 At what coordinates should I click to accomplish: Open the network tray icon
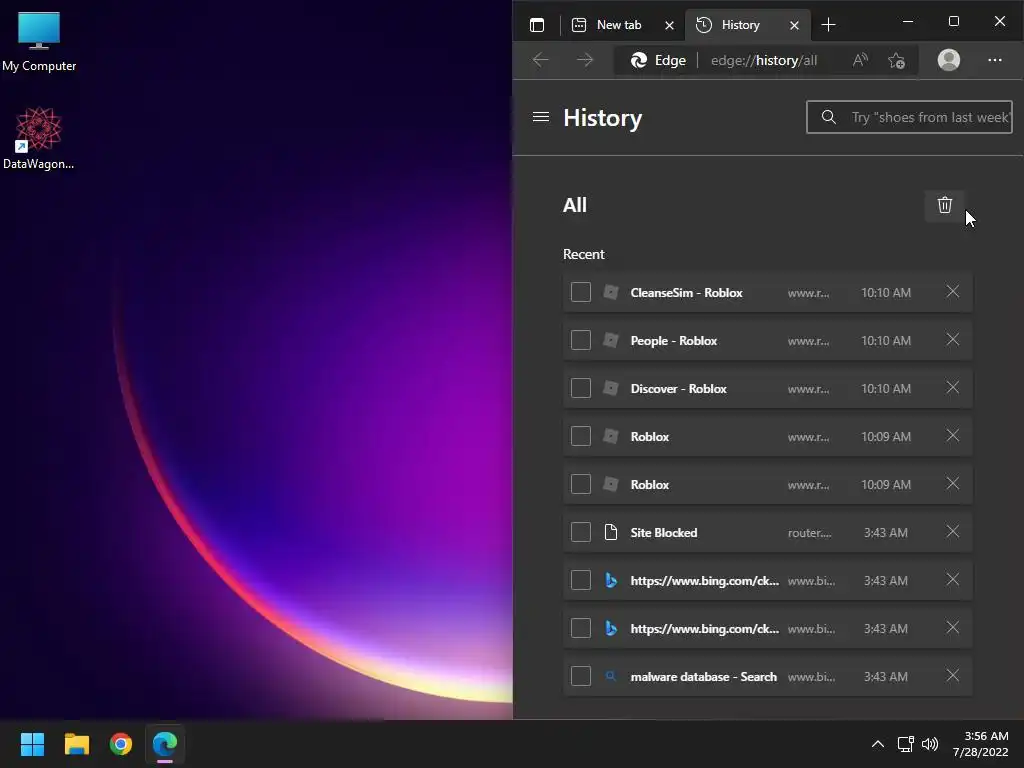pyautogui.click(x=905, y=744)
